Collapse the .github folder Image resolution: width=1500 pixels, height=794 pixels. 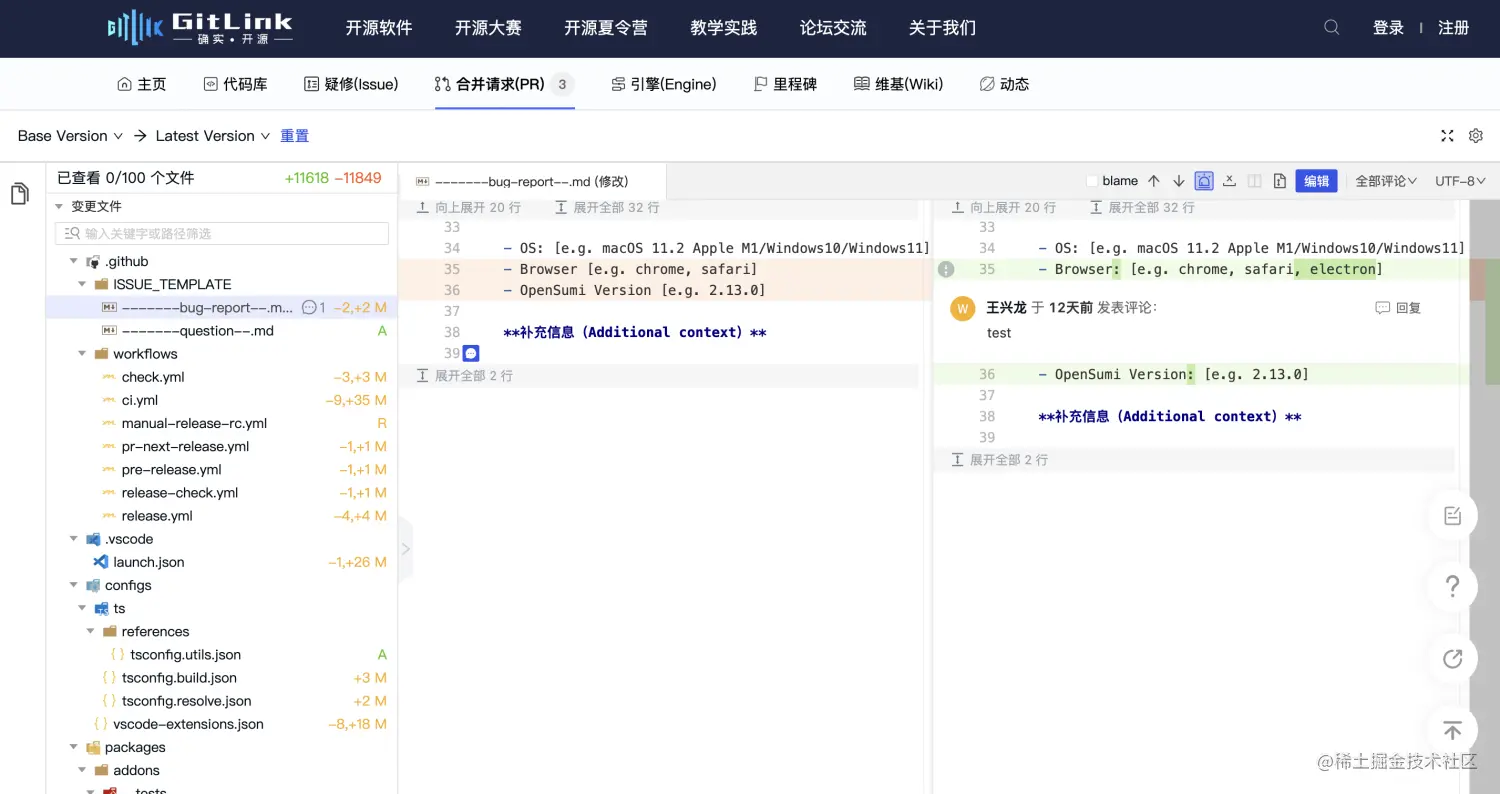click(x=73, y=261)
